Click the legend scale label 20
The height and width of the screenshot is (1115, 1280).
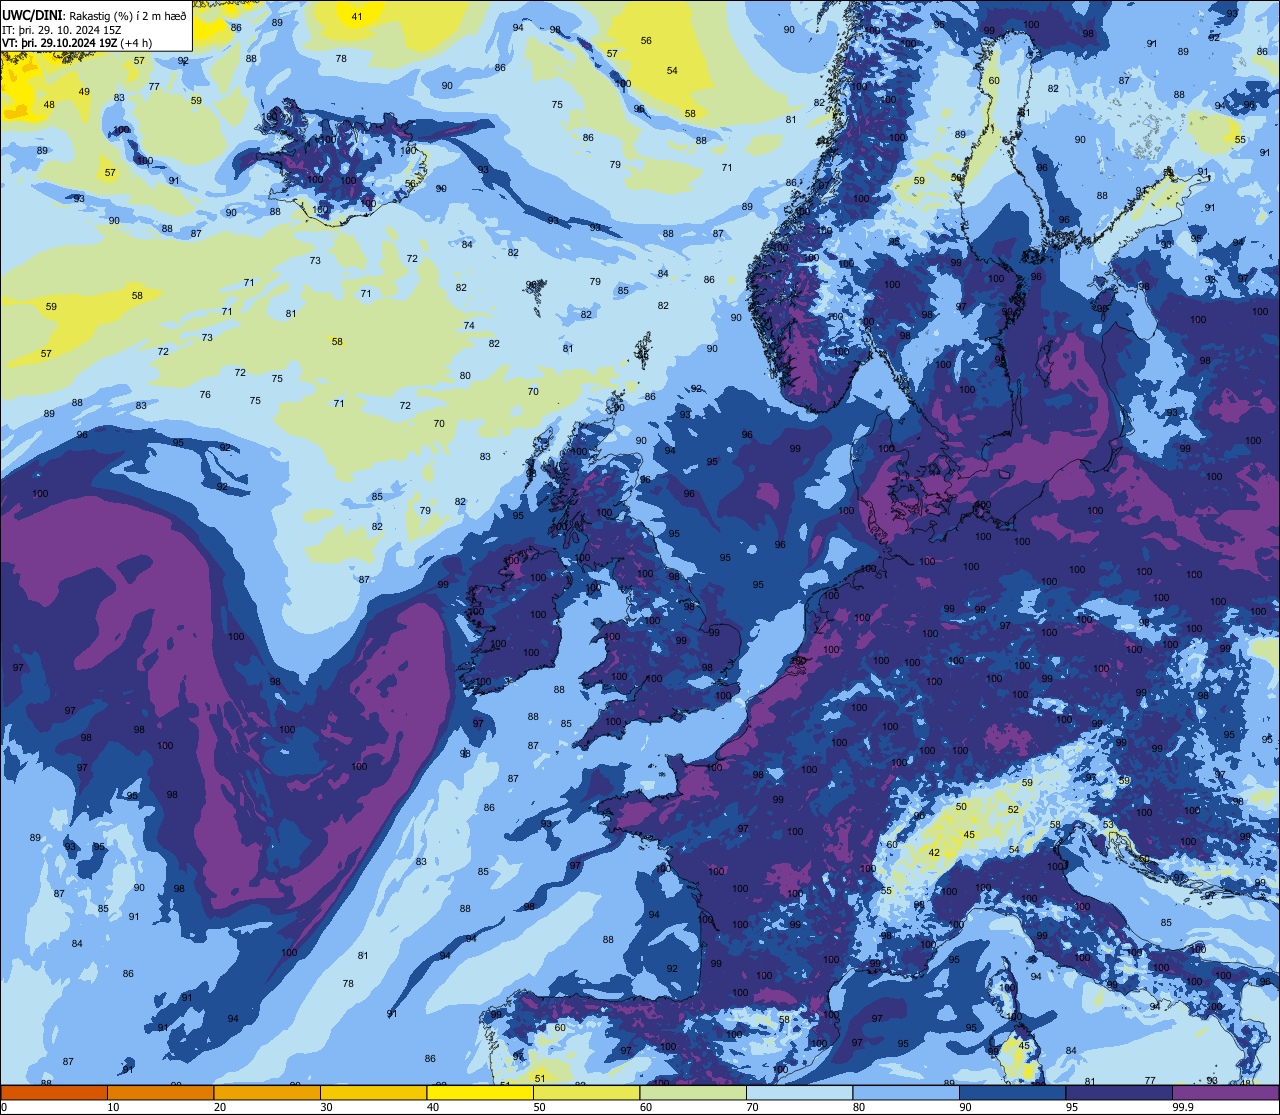pos(219,1107)
